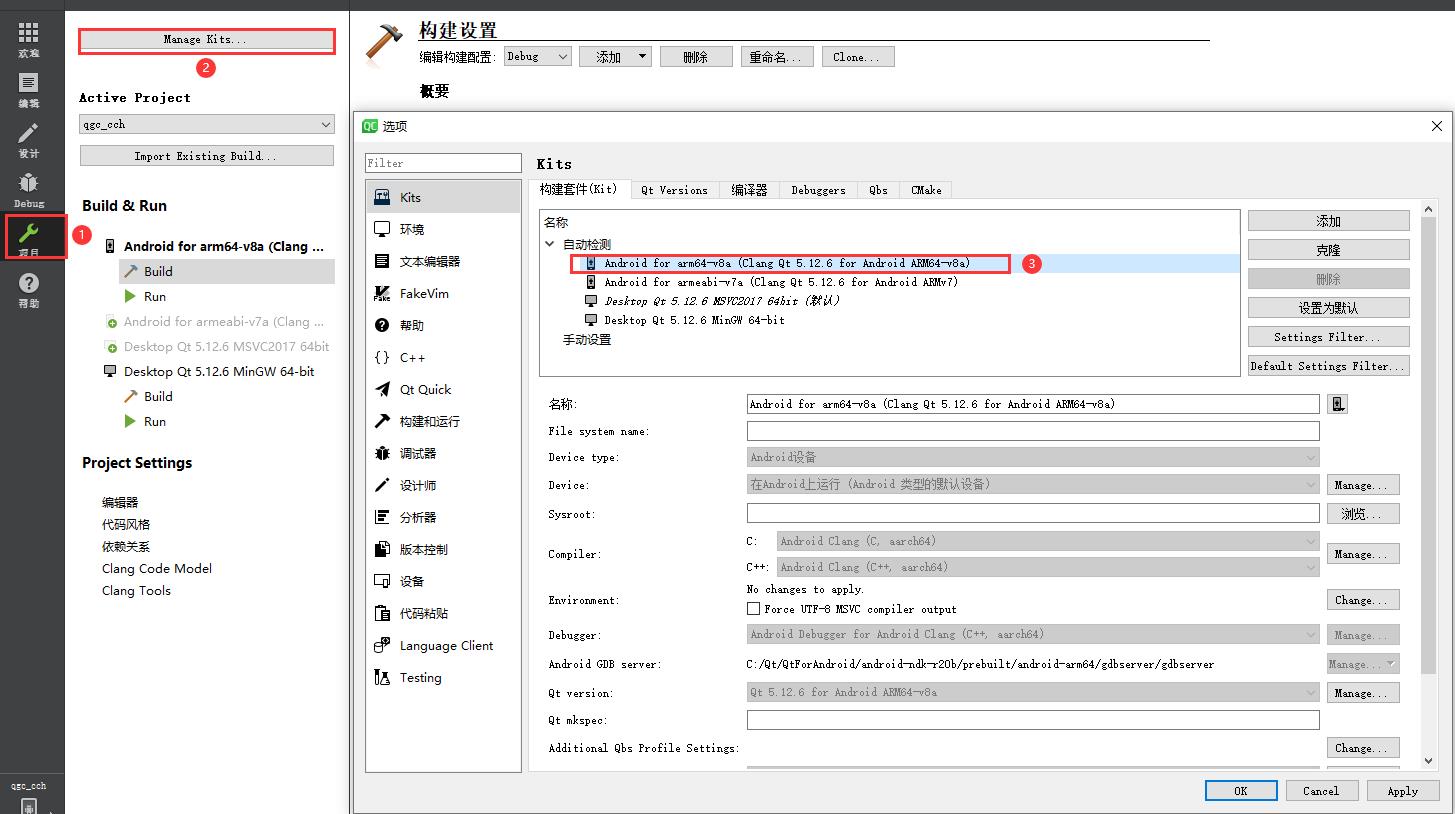Select Kits category in options list

tap(443, 197)
